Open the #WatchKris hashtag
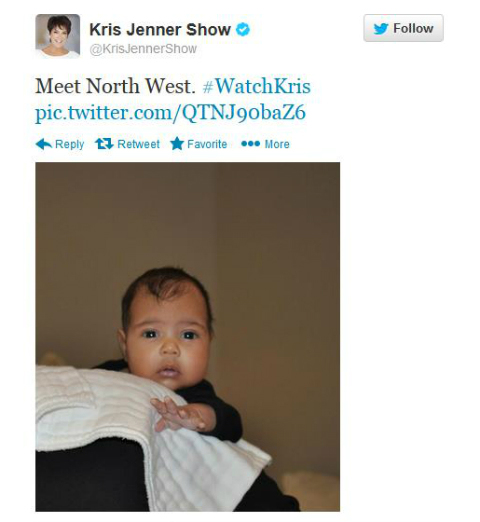The height and width of the screenshot is (522, 480). [257, 86]
